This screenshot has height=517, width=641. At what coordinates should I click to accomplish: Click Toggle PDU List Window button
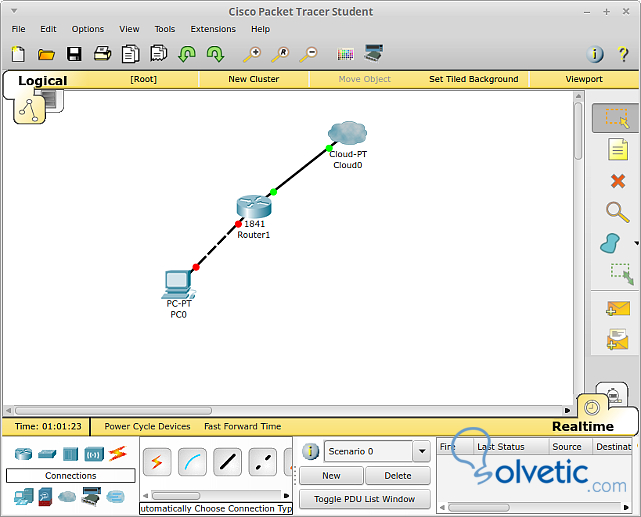[365, 499]
